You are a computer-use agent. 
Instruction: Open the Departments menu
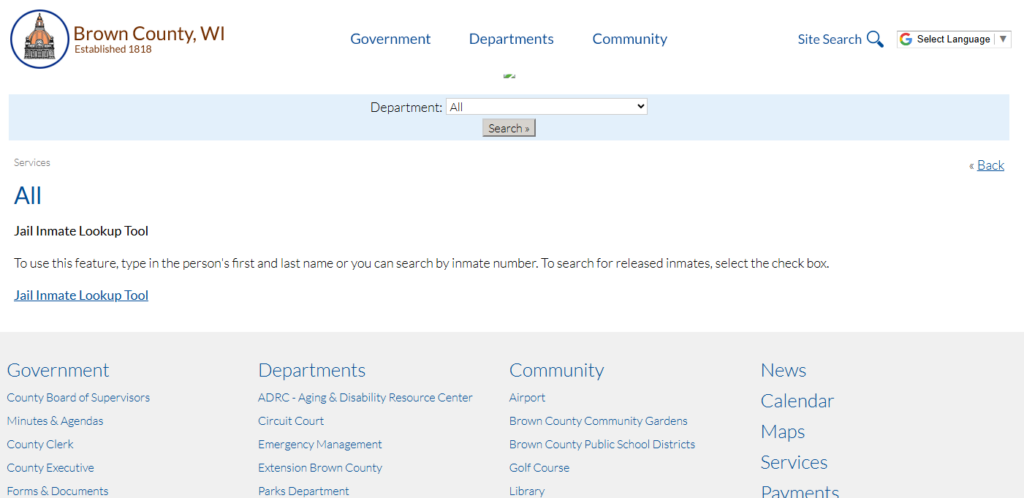(x=511, y=39)
